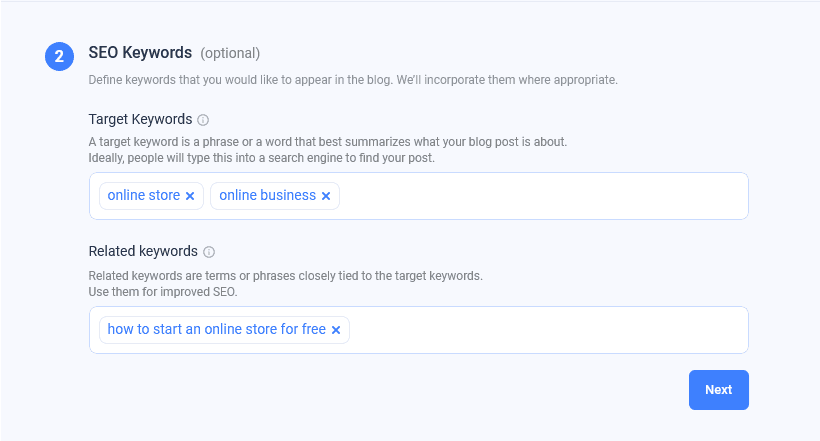Select the 'online business' tag text

coord(267,196)
